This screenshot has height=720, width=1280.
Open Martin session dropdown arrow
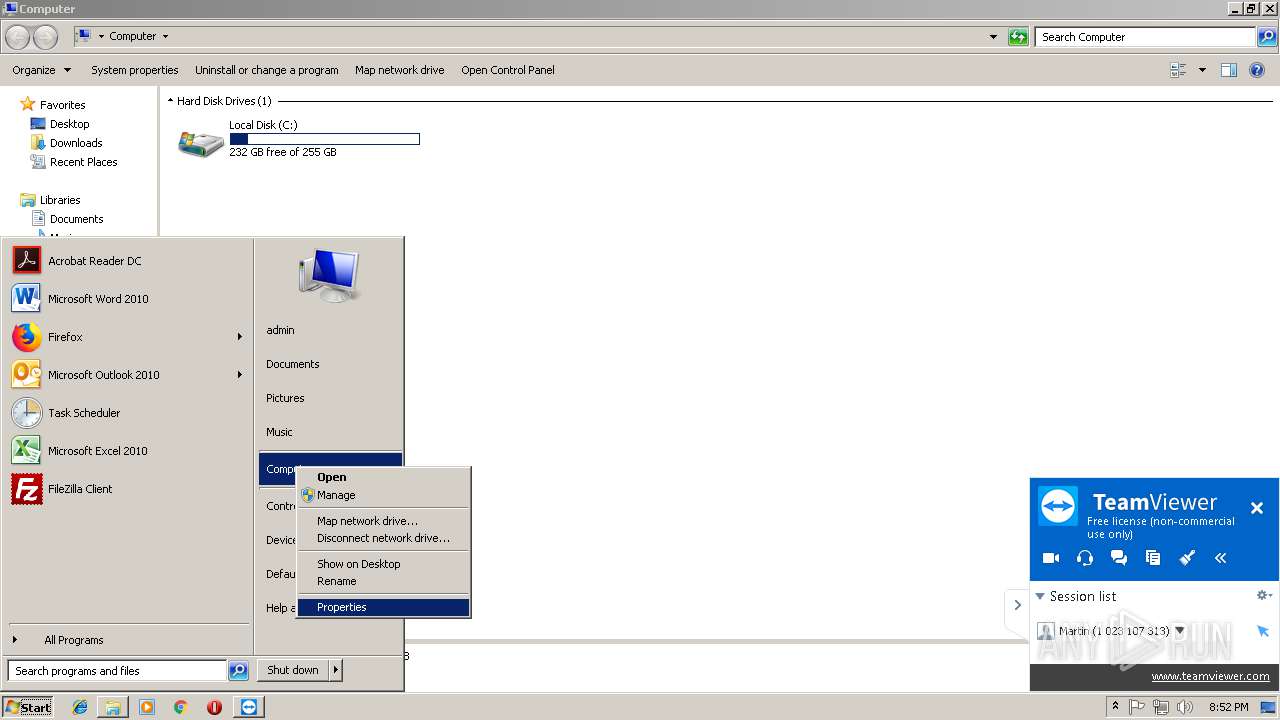(x=1179, y=631)
